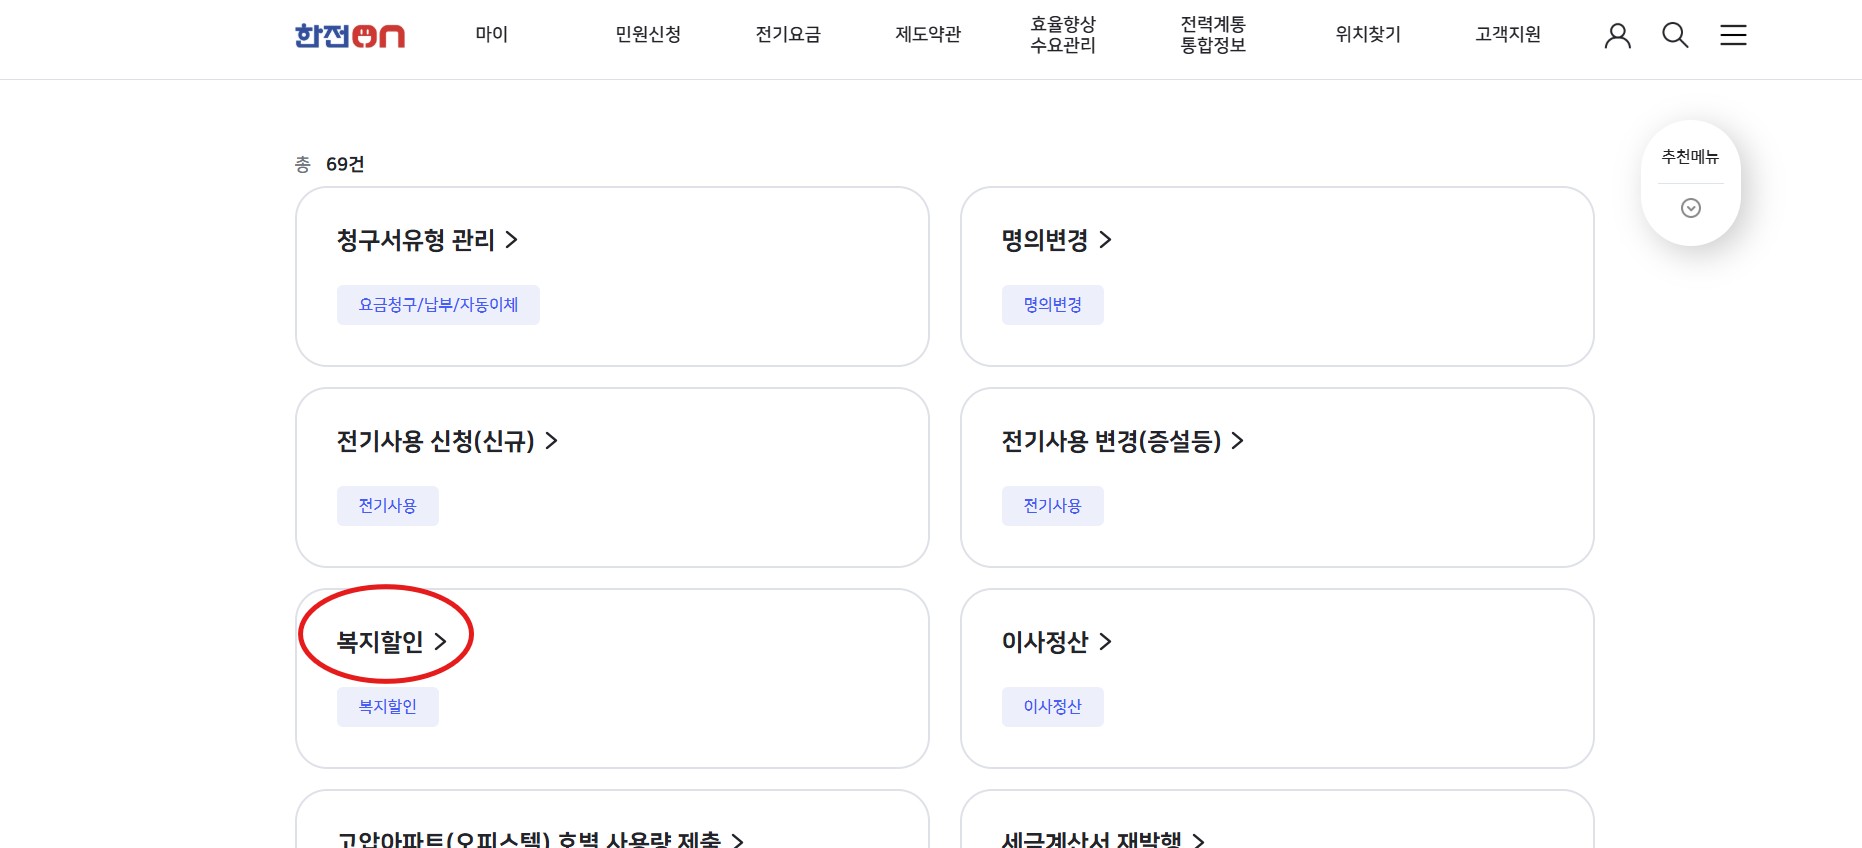Select the 고객지원 navigation item
Viewport: 1862px width, 848px height.
[x=1506, y=35]
